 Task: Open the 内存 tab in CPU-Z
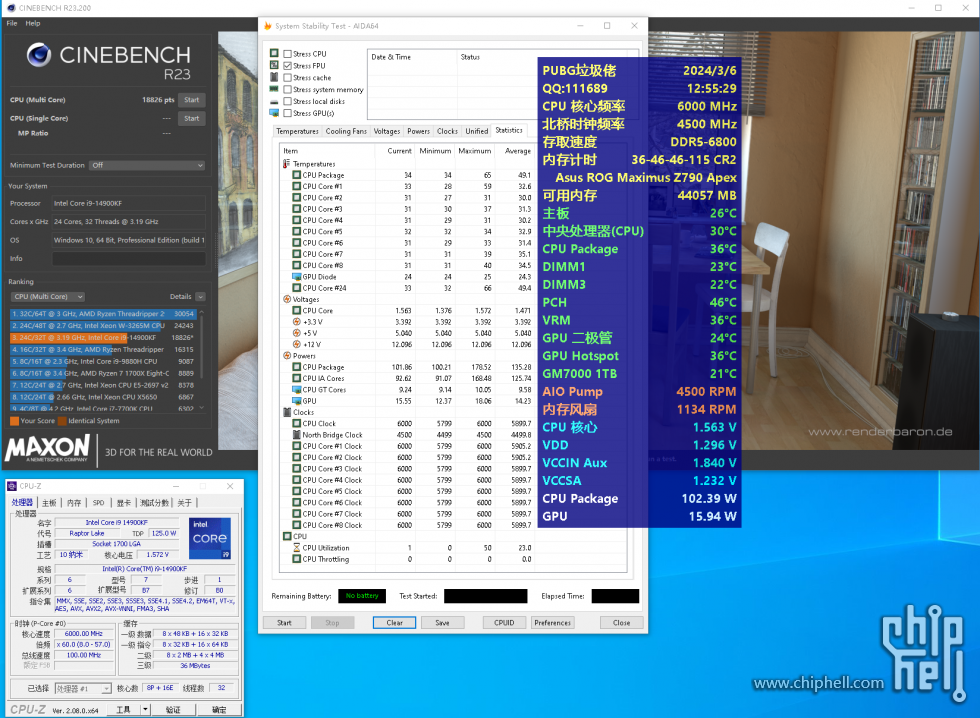[x=74, y=502]
